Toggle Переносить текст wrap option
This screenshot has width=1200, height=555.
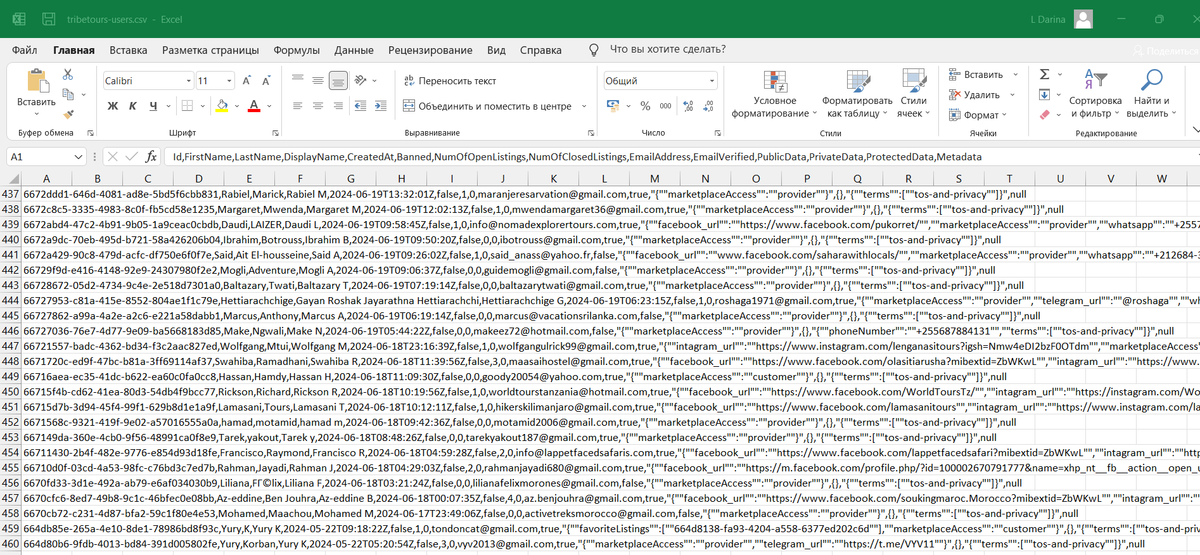tap(449, 81)
